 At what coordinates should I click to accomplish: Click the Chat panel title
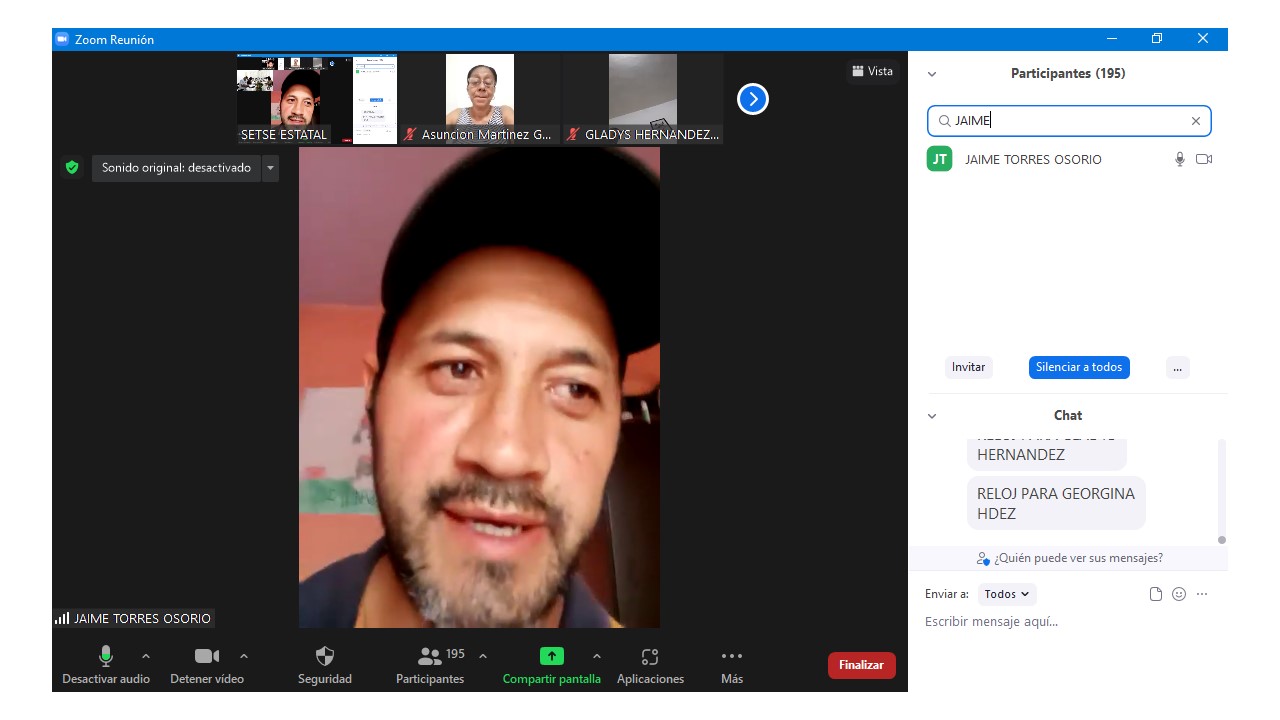1068,416
